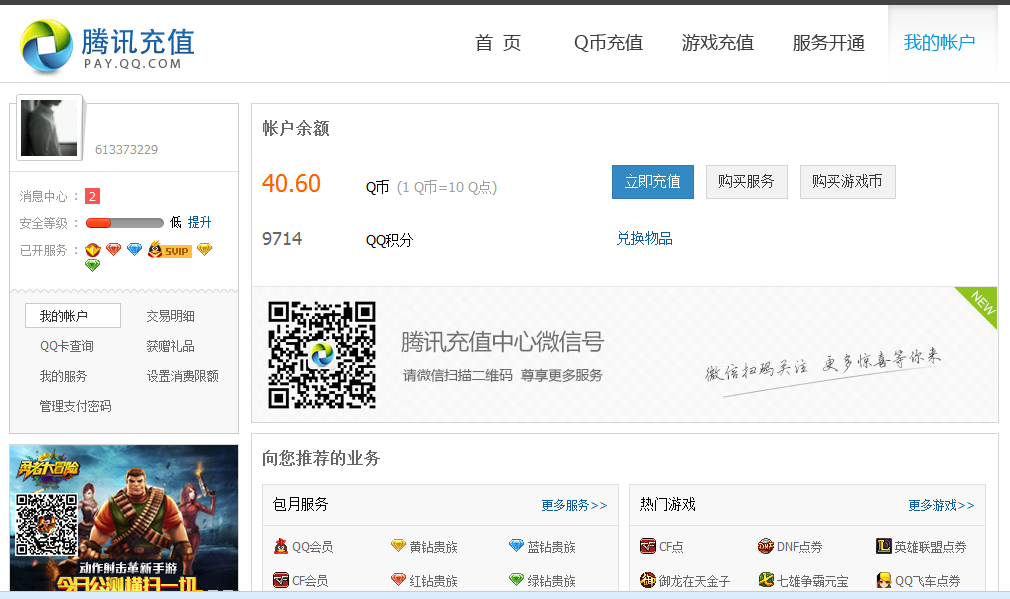Click the QQ积分 value 9714
This screenshot has width=1010, height=599.
[282, 239]
